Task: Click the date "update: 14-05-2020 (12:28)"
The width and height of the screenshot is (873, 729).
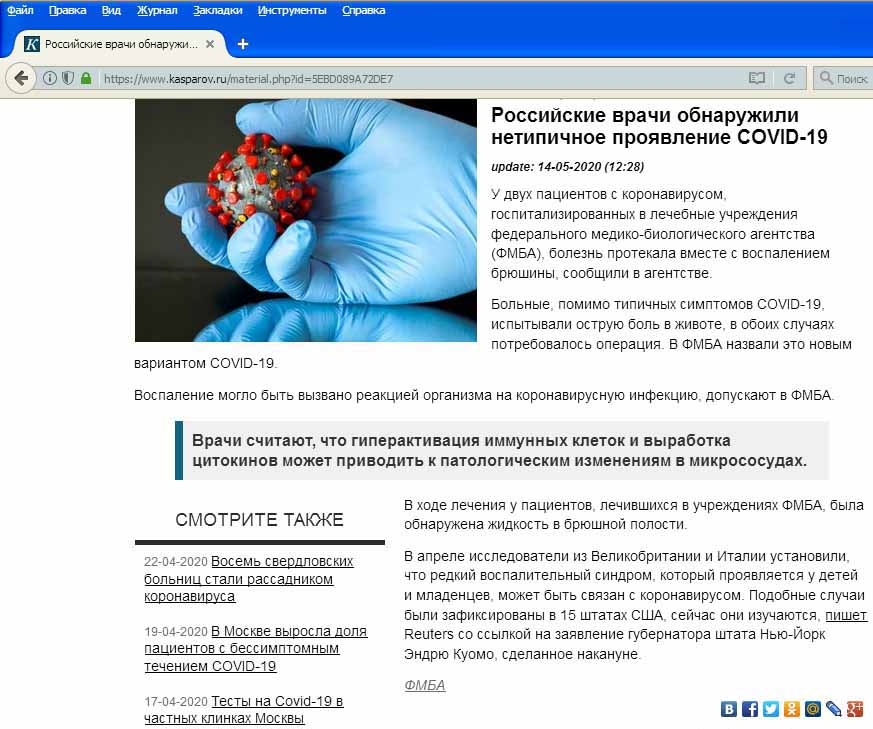Action: pos(567,167)
